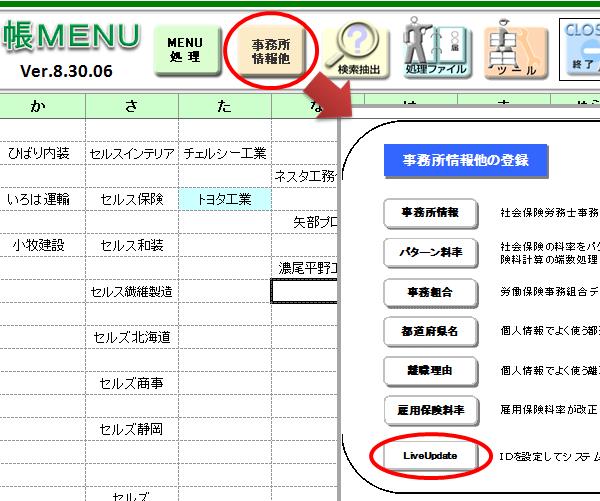Screen dimensions: 600x501
Task: Select the セルス保険 cell
Action: click(132, 199)
